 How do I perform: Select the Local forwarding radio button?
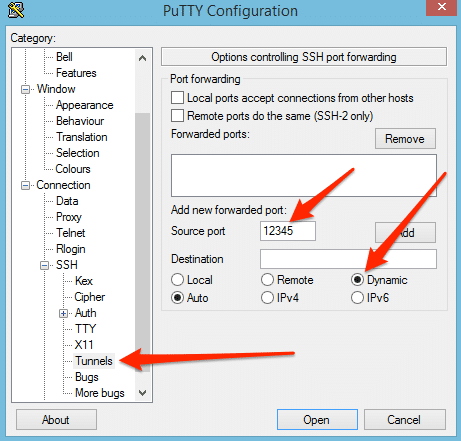[x=177, y=280]
